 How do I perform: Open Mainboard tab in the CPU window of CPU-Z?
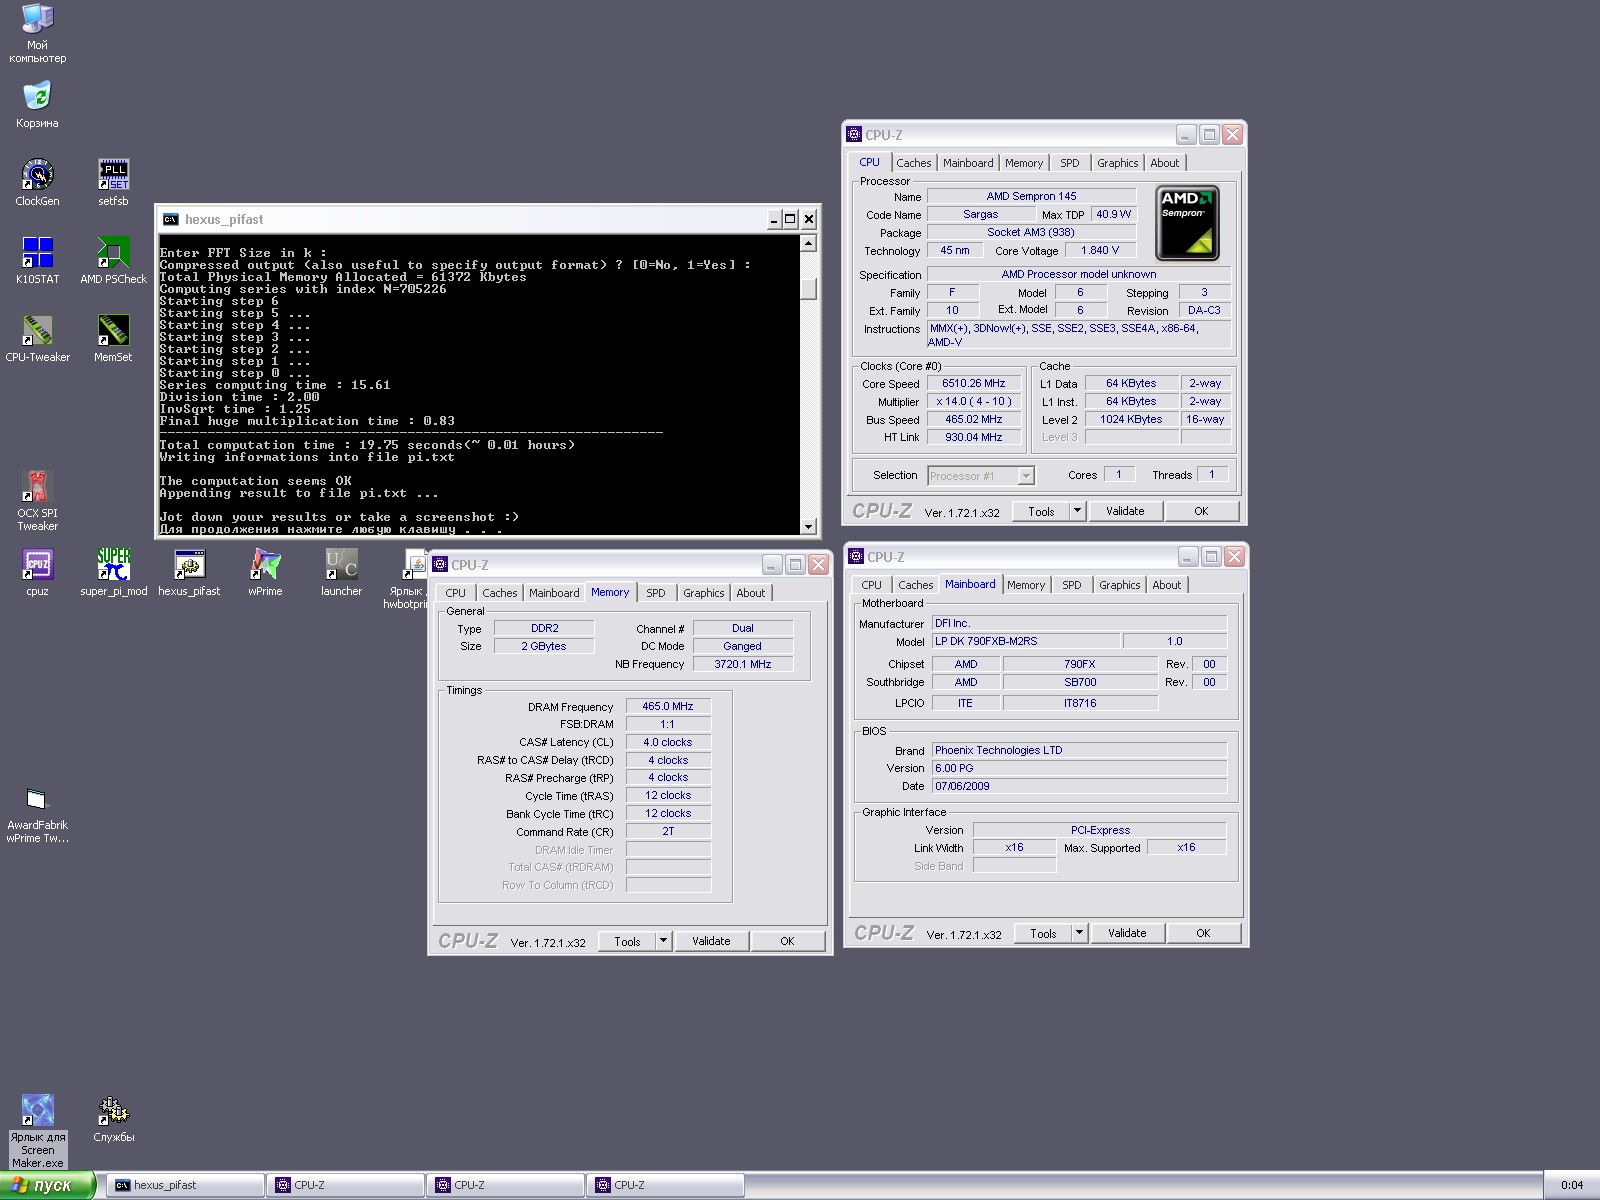[968, 163]
